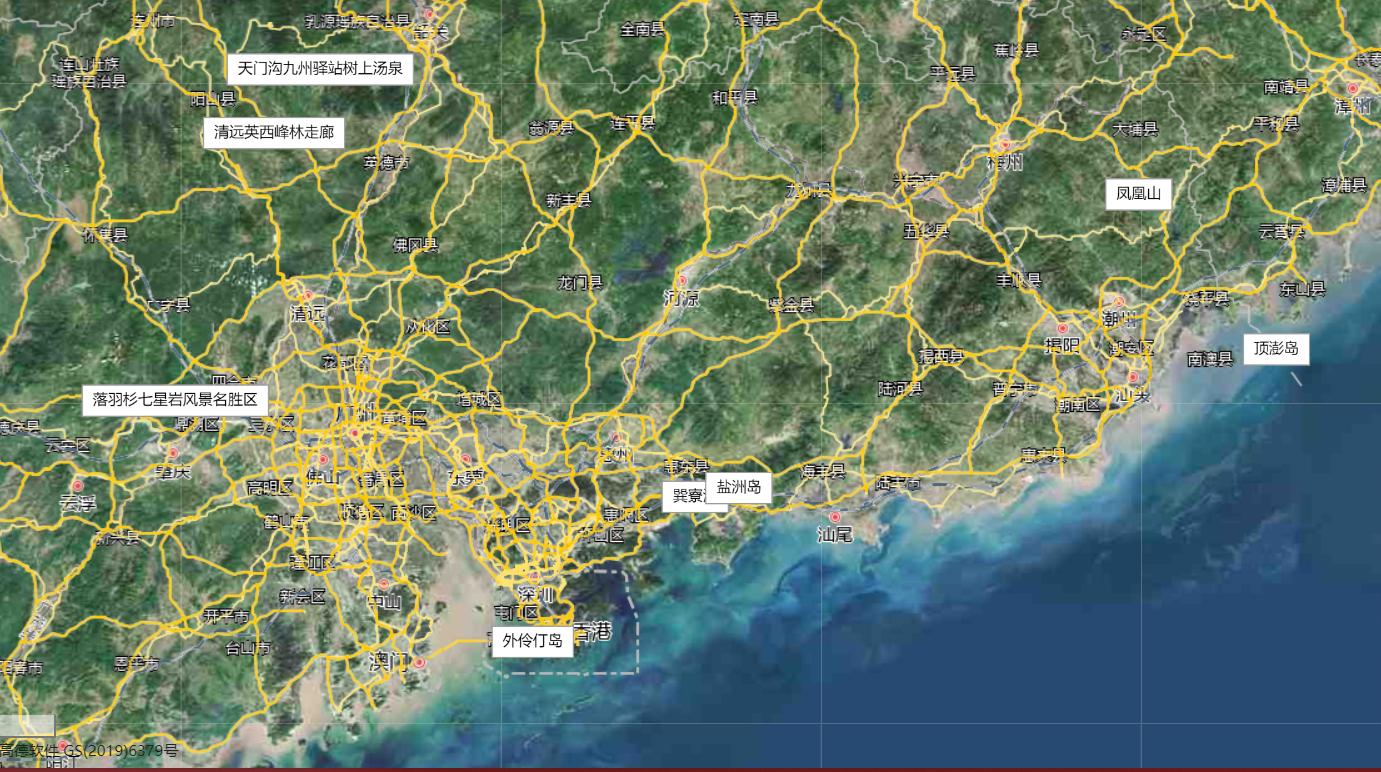Select the marker dot near 澳门

419,662
